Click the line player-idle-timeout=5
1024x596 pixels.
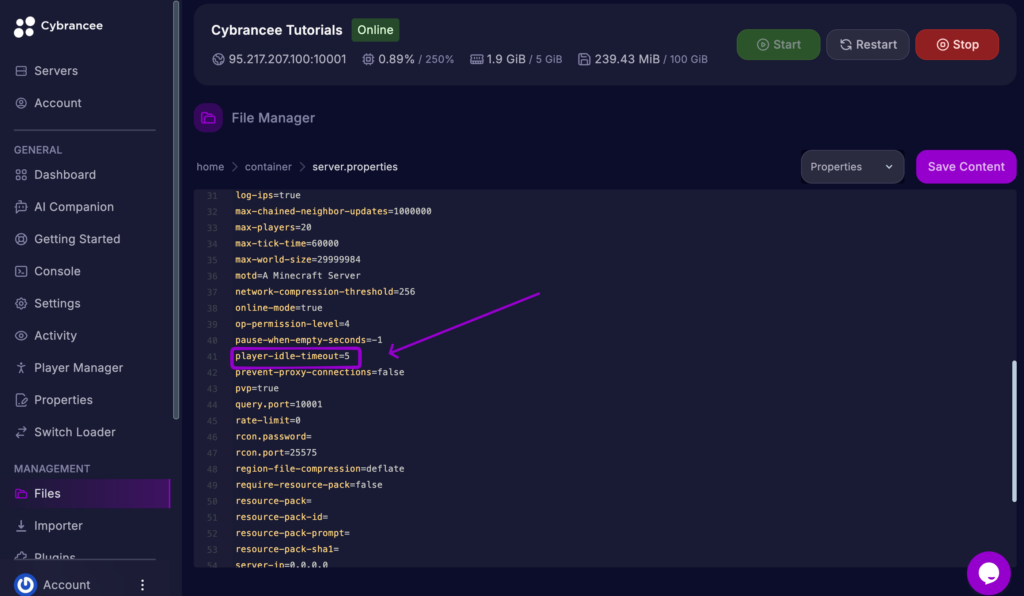click(292, 356)
